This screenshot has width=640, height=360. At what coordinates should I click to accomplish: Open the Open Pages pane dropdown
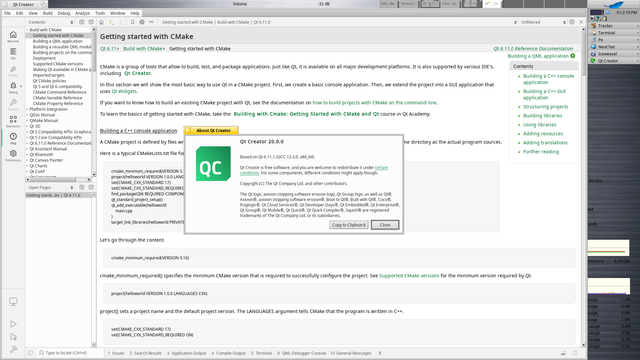click(x=51, y=187)
